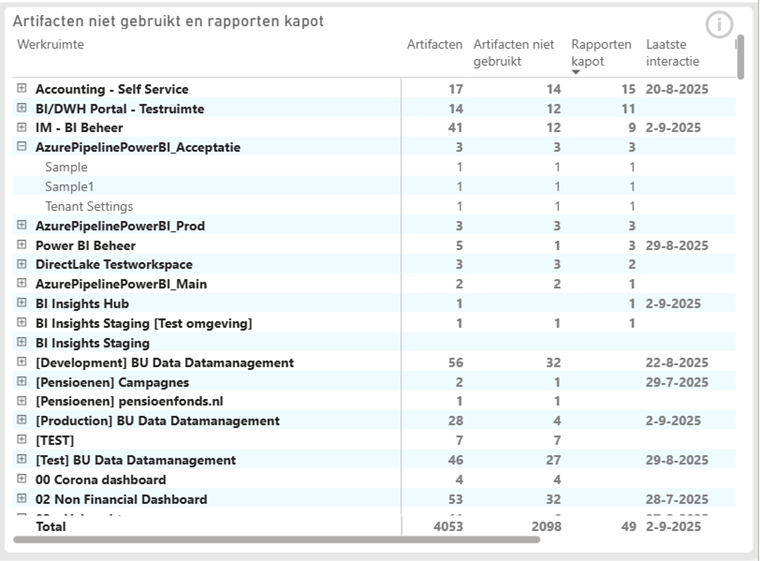Sort by Laatste interactie column
This screenshot has height=561, width=760.
point(672,52)
